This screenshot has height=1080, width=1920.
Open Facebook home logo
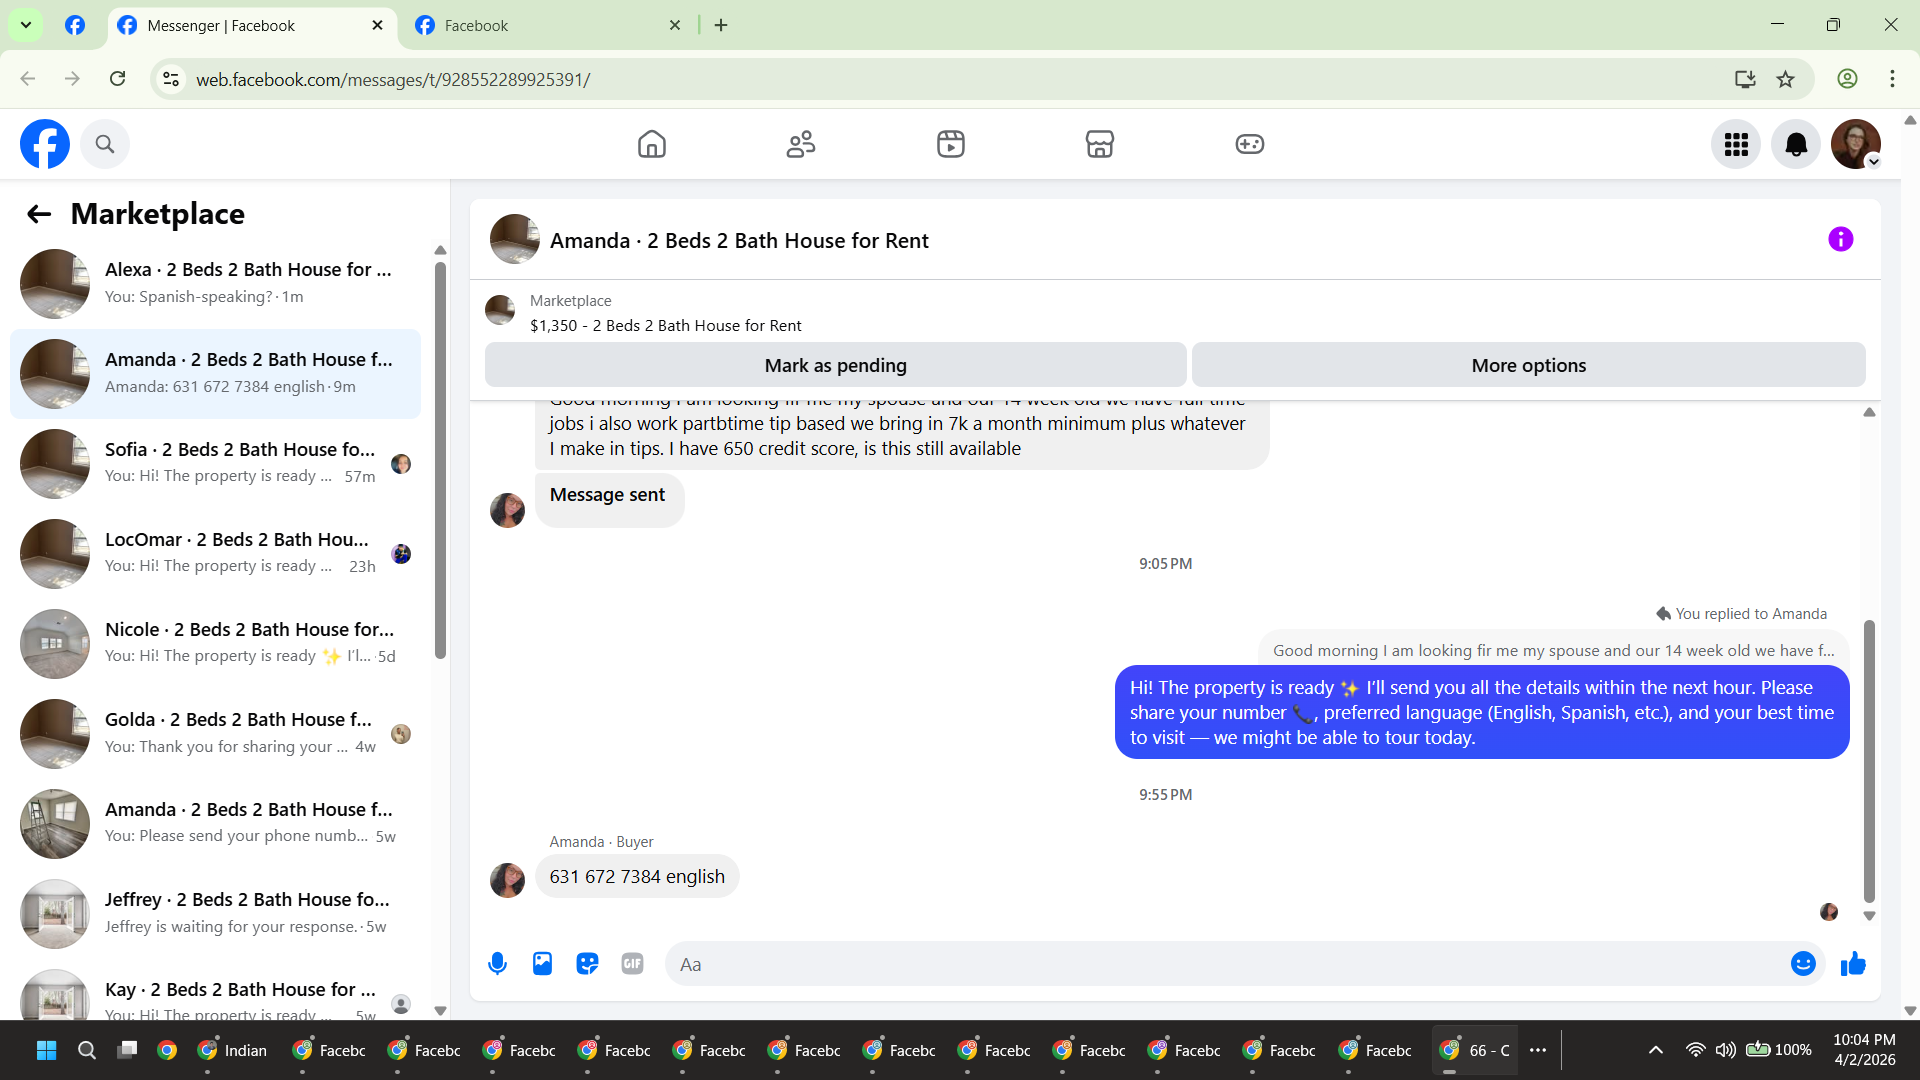click(x=45, y=144)
